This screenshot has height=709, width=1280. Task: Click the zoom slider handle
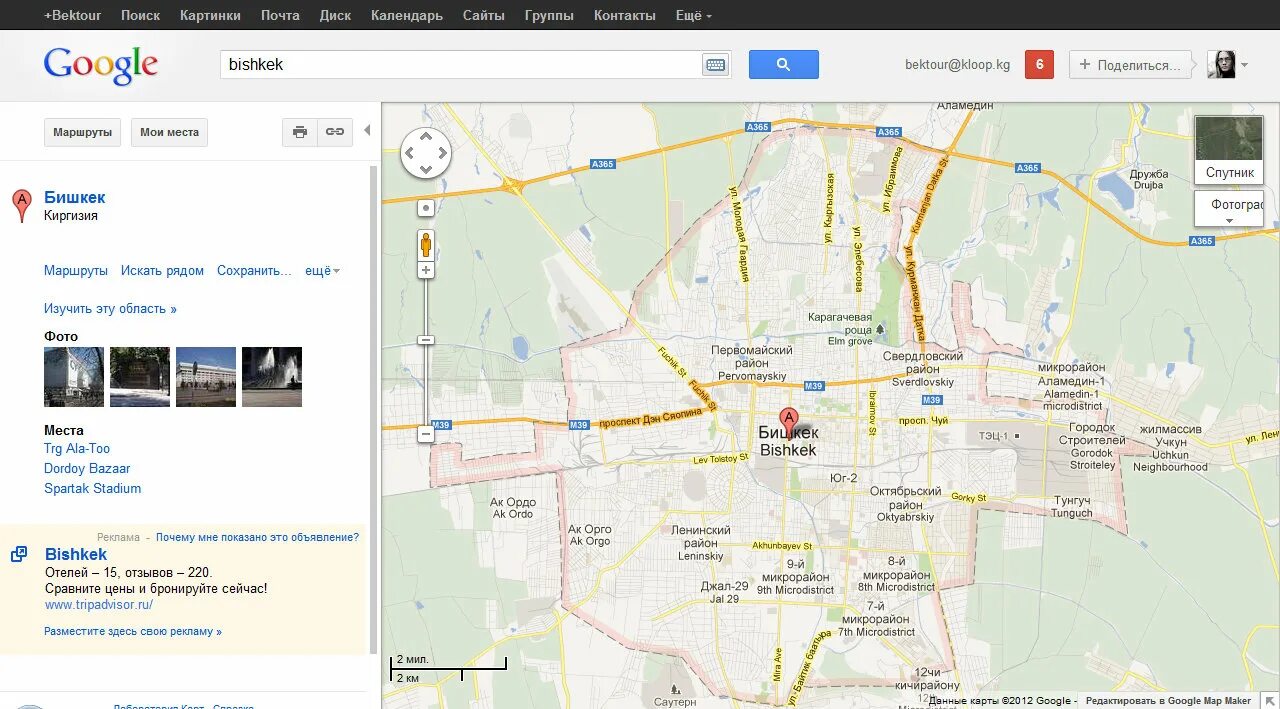click(x=426, y=340)
